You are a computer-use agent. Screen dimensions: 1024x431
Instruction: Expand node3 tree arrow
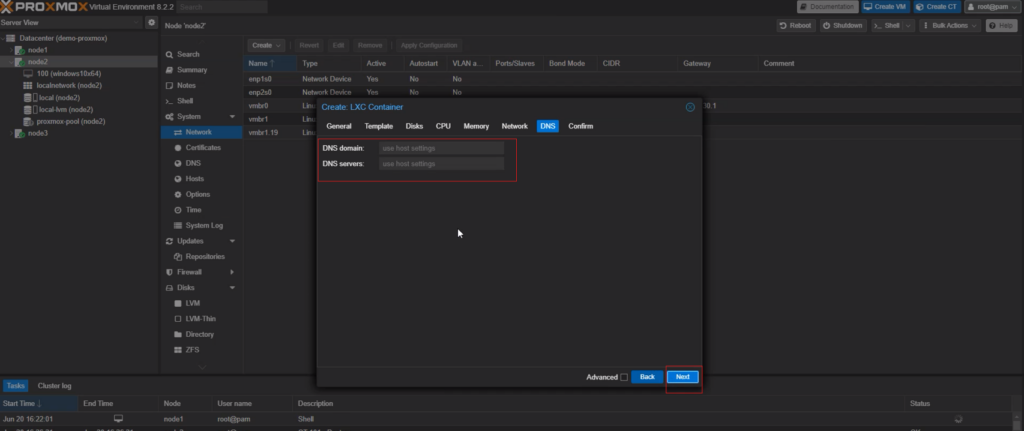pyautogui.click(x=11, y=133)
